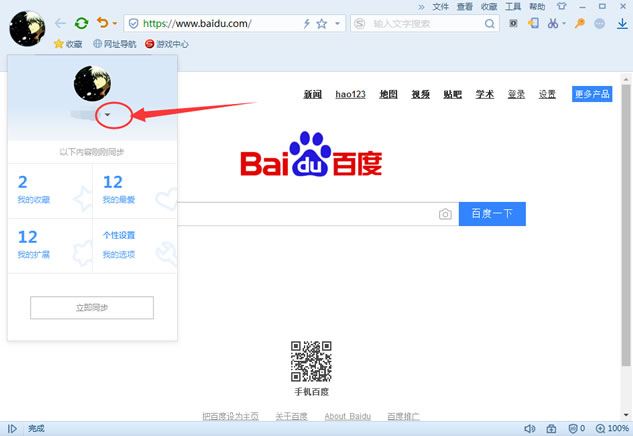This screenshot has height=436, width=633.
Task: Open the dropdown beside the scissors icon
Action: pos(564,23)
